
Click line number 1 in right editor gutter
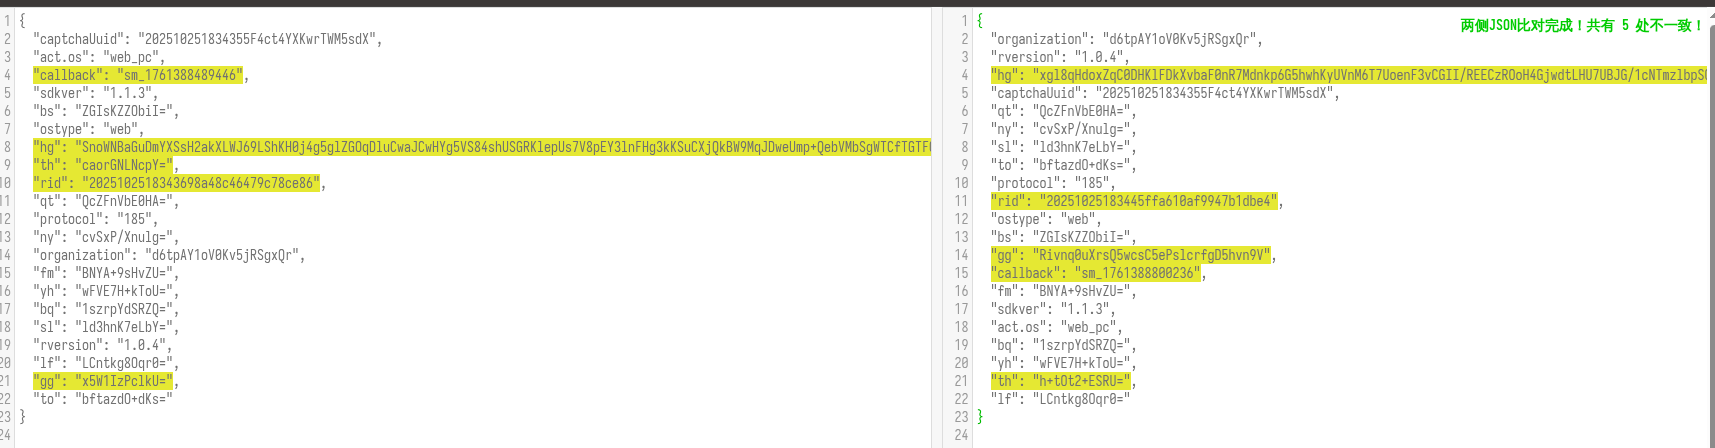pyautogui.click(x=964, y=21)
